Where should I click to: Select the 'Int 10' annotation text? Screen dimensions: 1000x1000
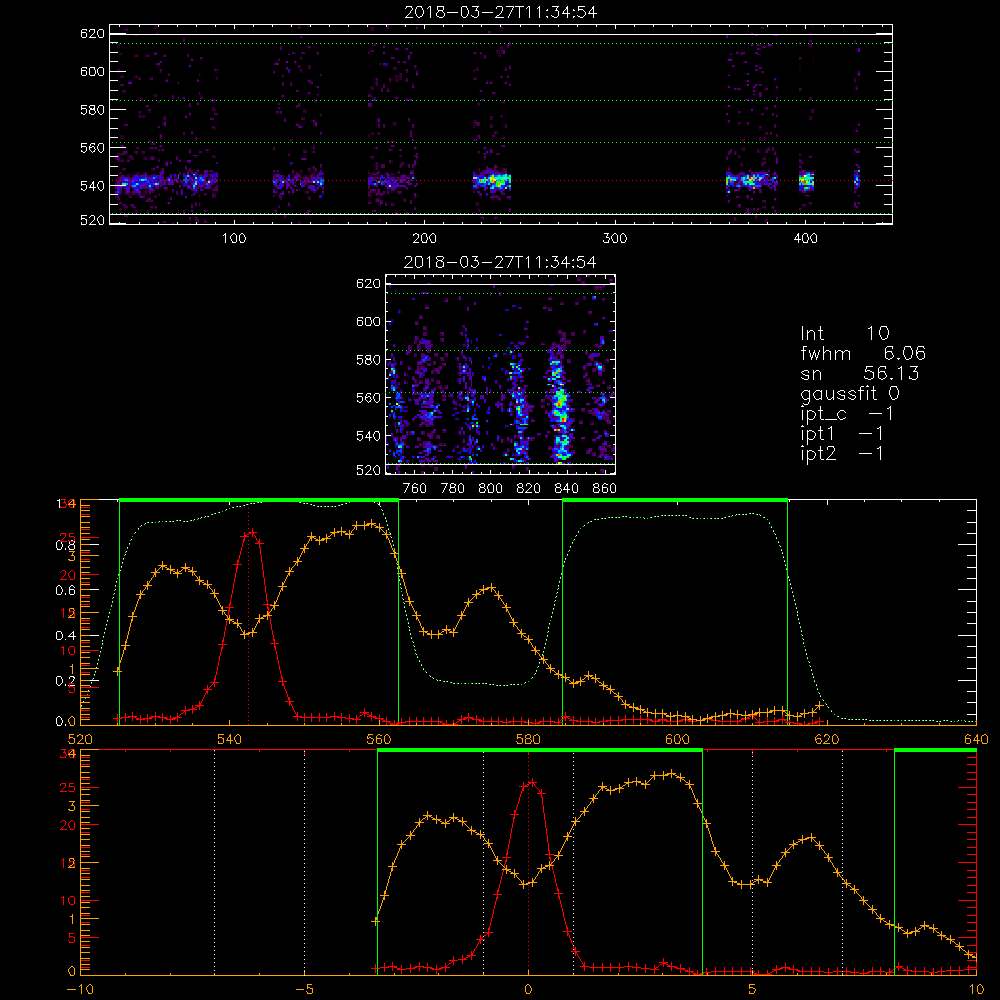[x=845, y=334]
